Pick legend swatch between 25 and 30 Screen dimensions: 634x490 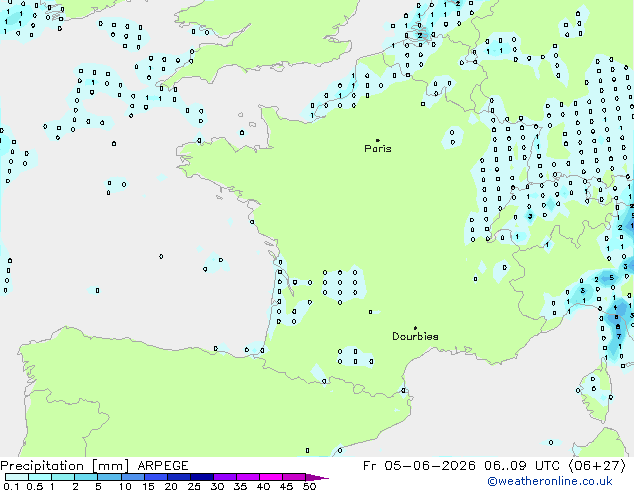tap(202, 477)
